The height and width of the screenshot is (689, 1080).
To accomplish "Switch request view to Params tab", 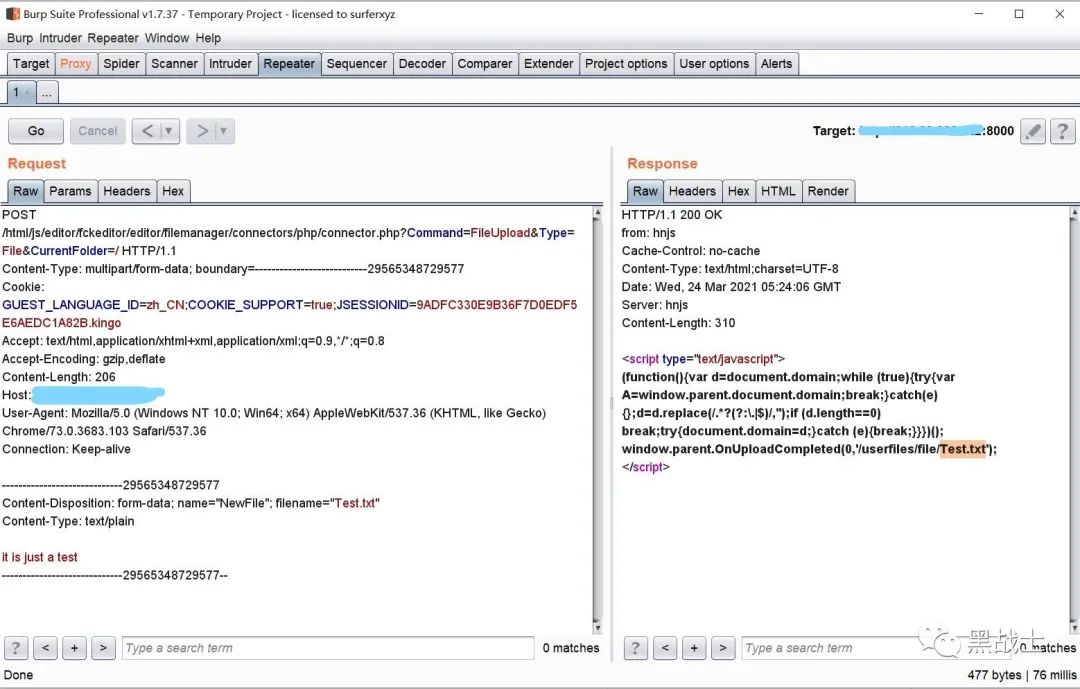I will [70, 191].
